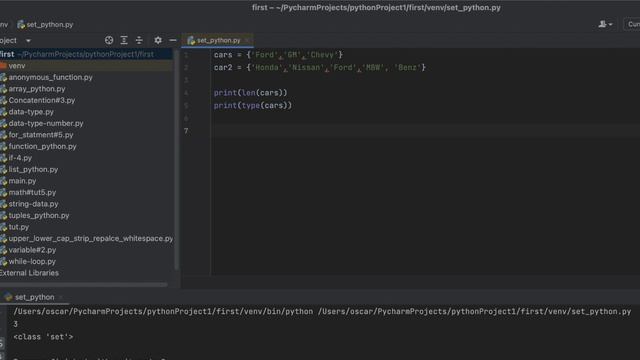Open function_python.py file
640x360 pixels.
pos(42,146)
